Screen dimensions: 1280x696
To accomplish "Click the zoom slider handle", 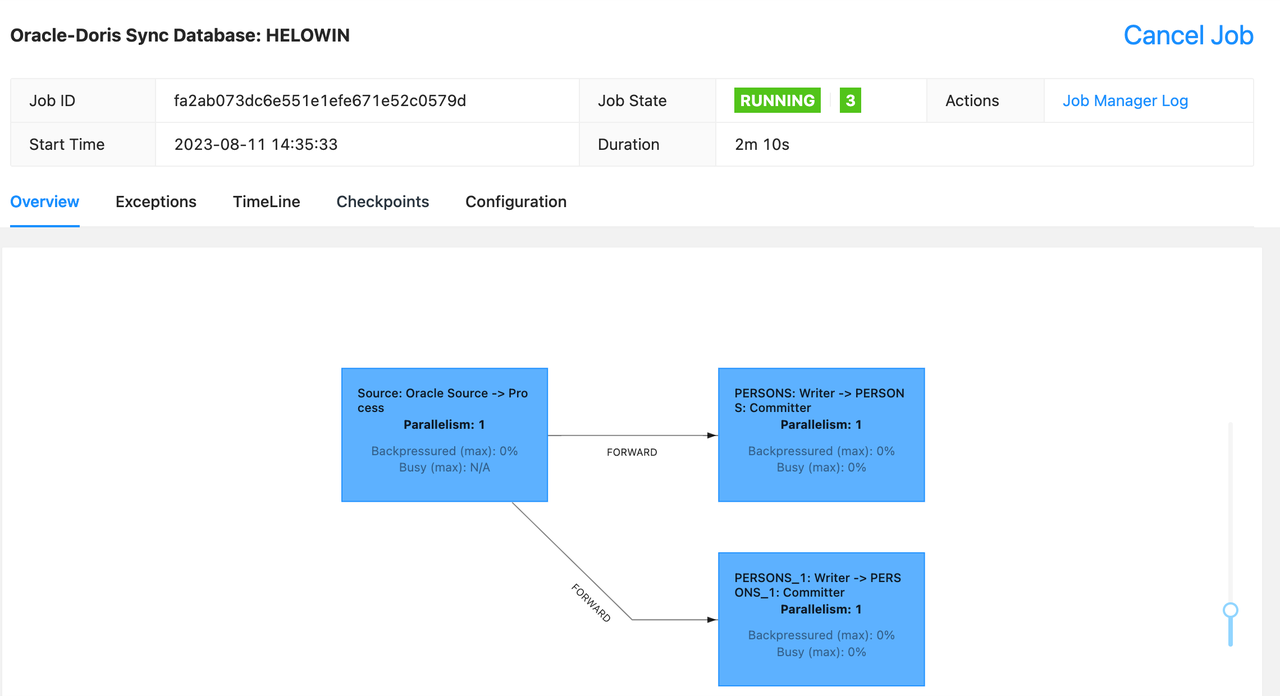I will [1231, 610].
